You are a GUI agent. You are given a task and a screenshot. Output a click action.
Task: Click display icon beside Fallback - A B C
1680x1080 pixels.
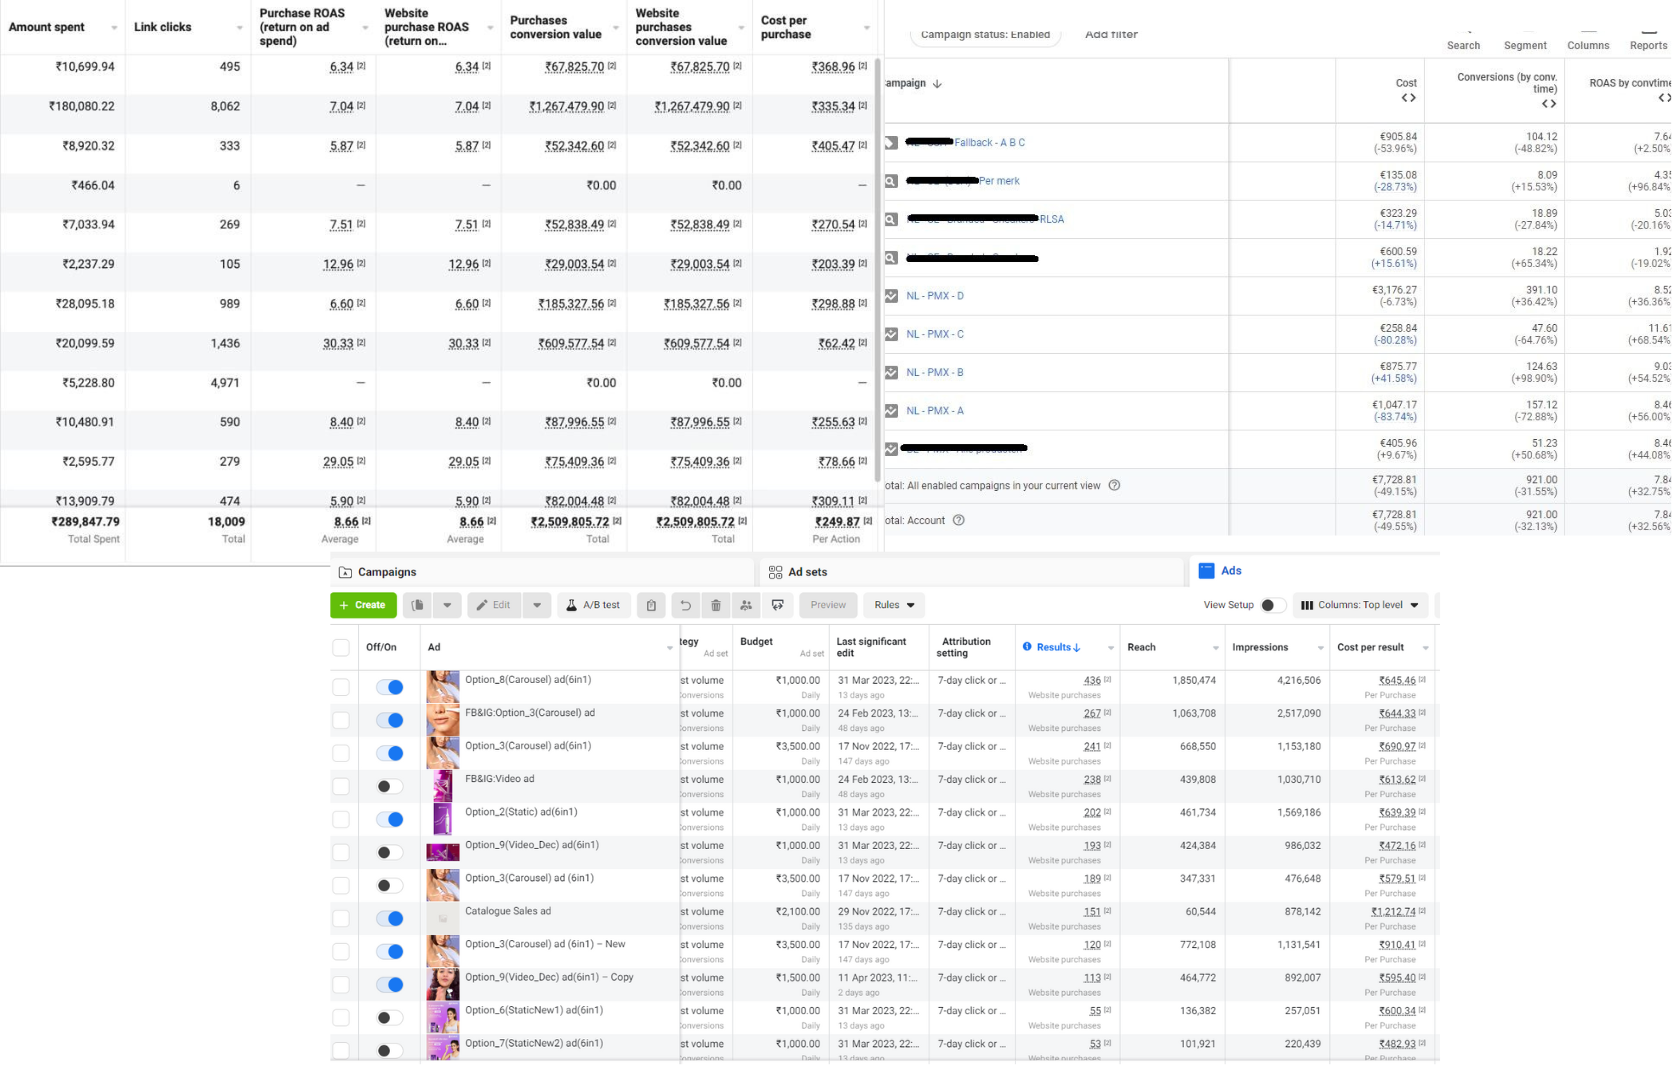pyautogui.click(x=891, y=143)
